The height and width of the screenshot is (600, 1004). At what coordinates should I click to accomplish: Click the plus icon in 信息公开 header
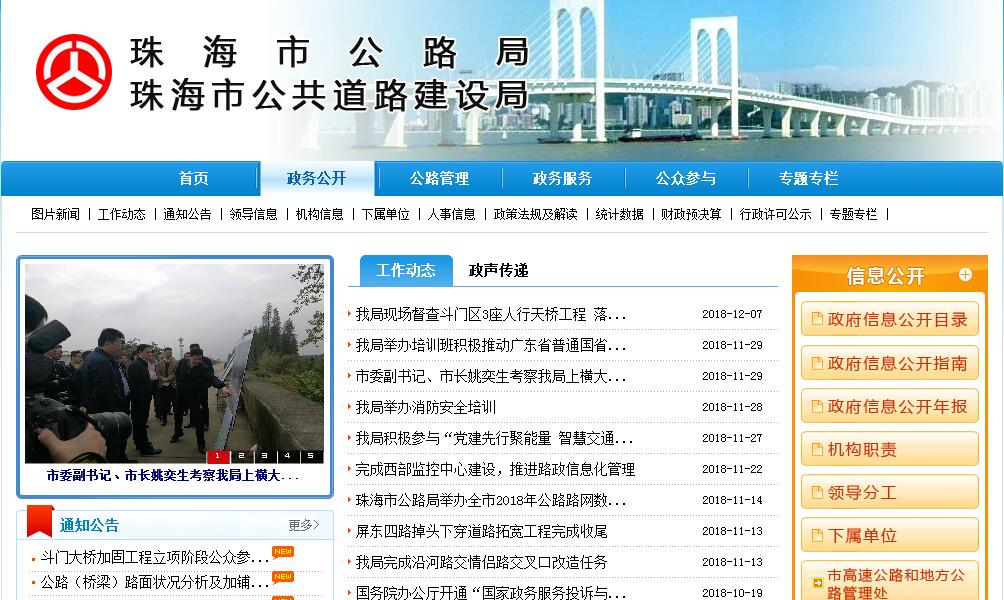pos(965,274)
